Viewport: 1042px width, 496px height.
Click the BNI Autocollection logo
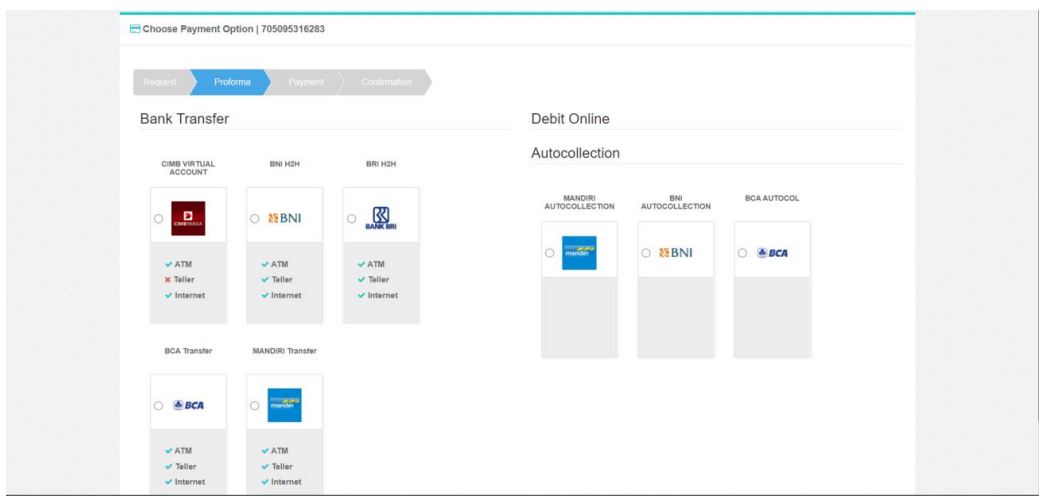coord(675,252)
